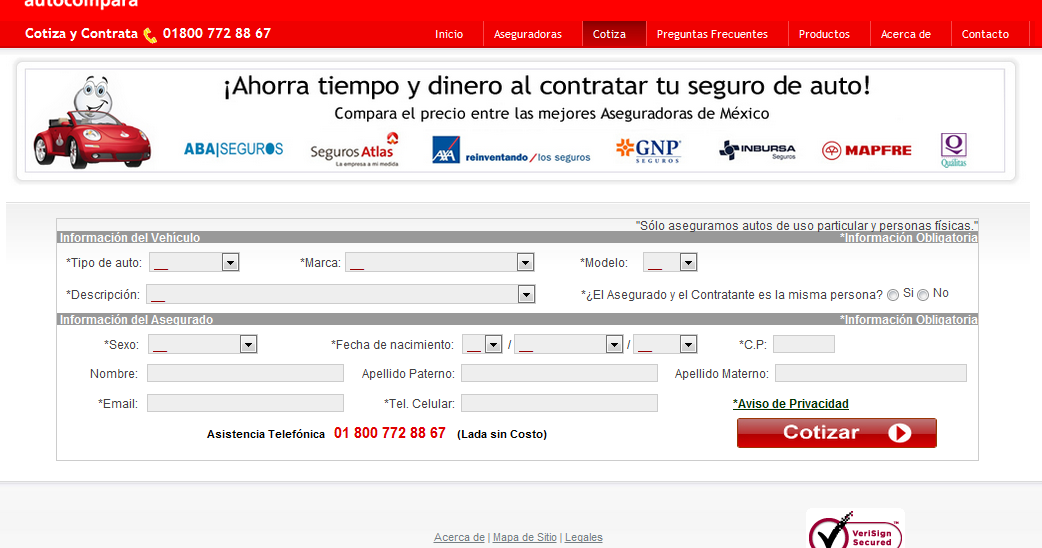Select the No radio button
Screen dimensions: 1042x548
pyautogui.click(x=923, y=295)
